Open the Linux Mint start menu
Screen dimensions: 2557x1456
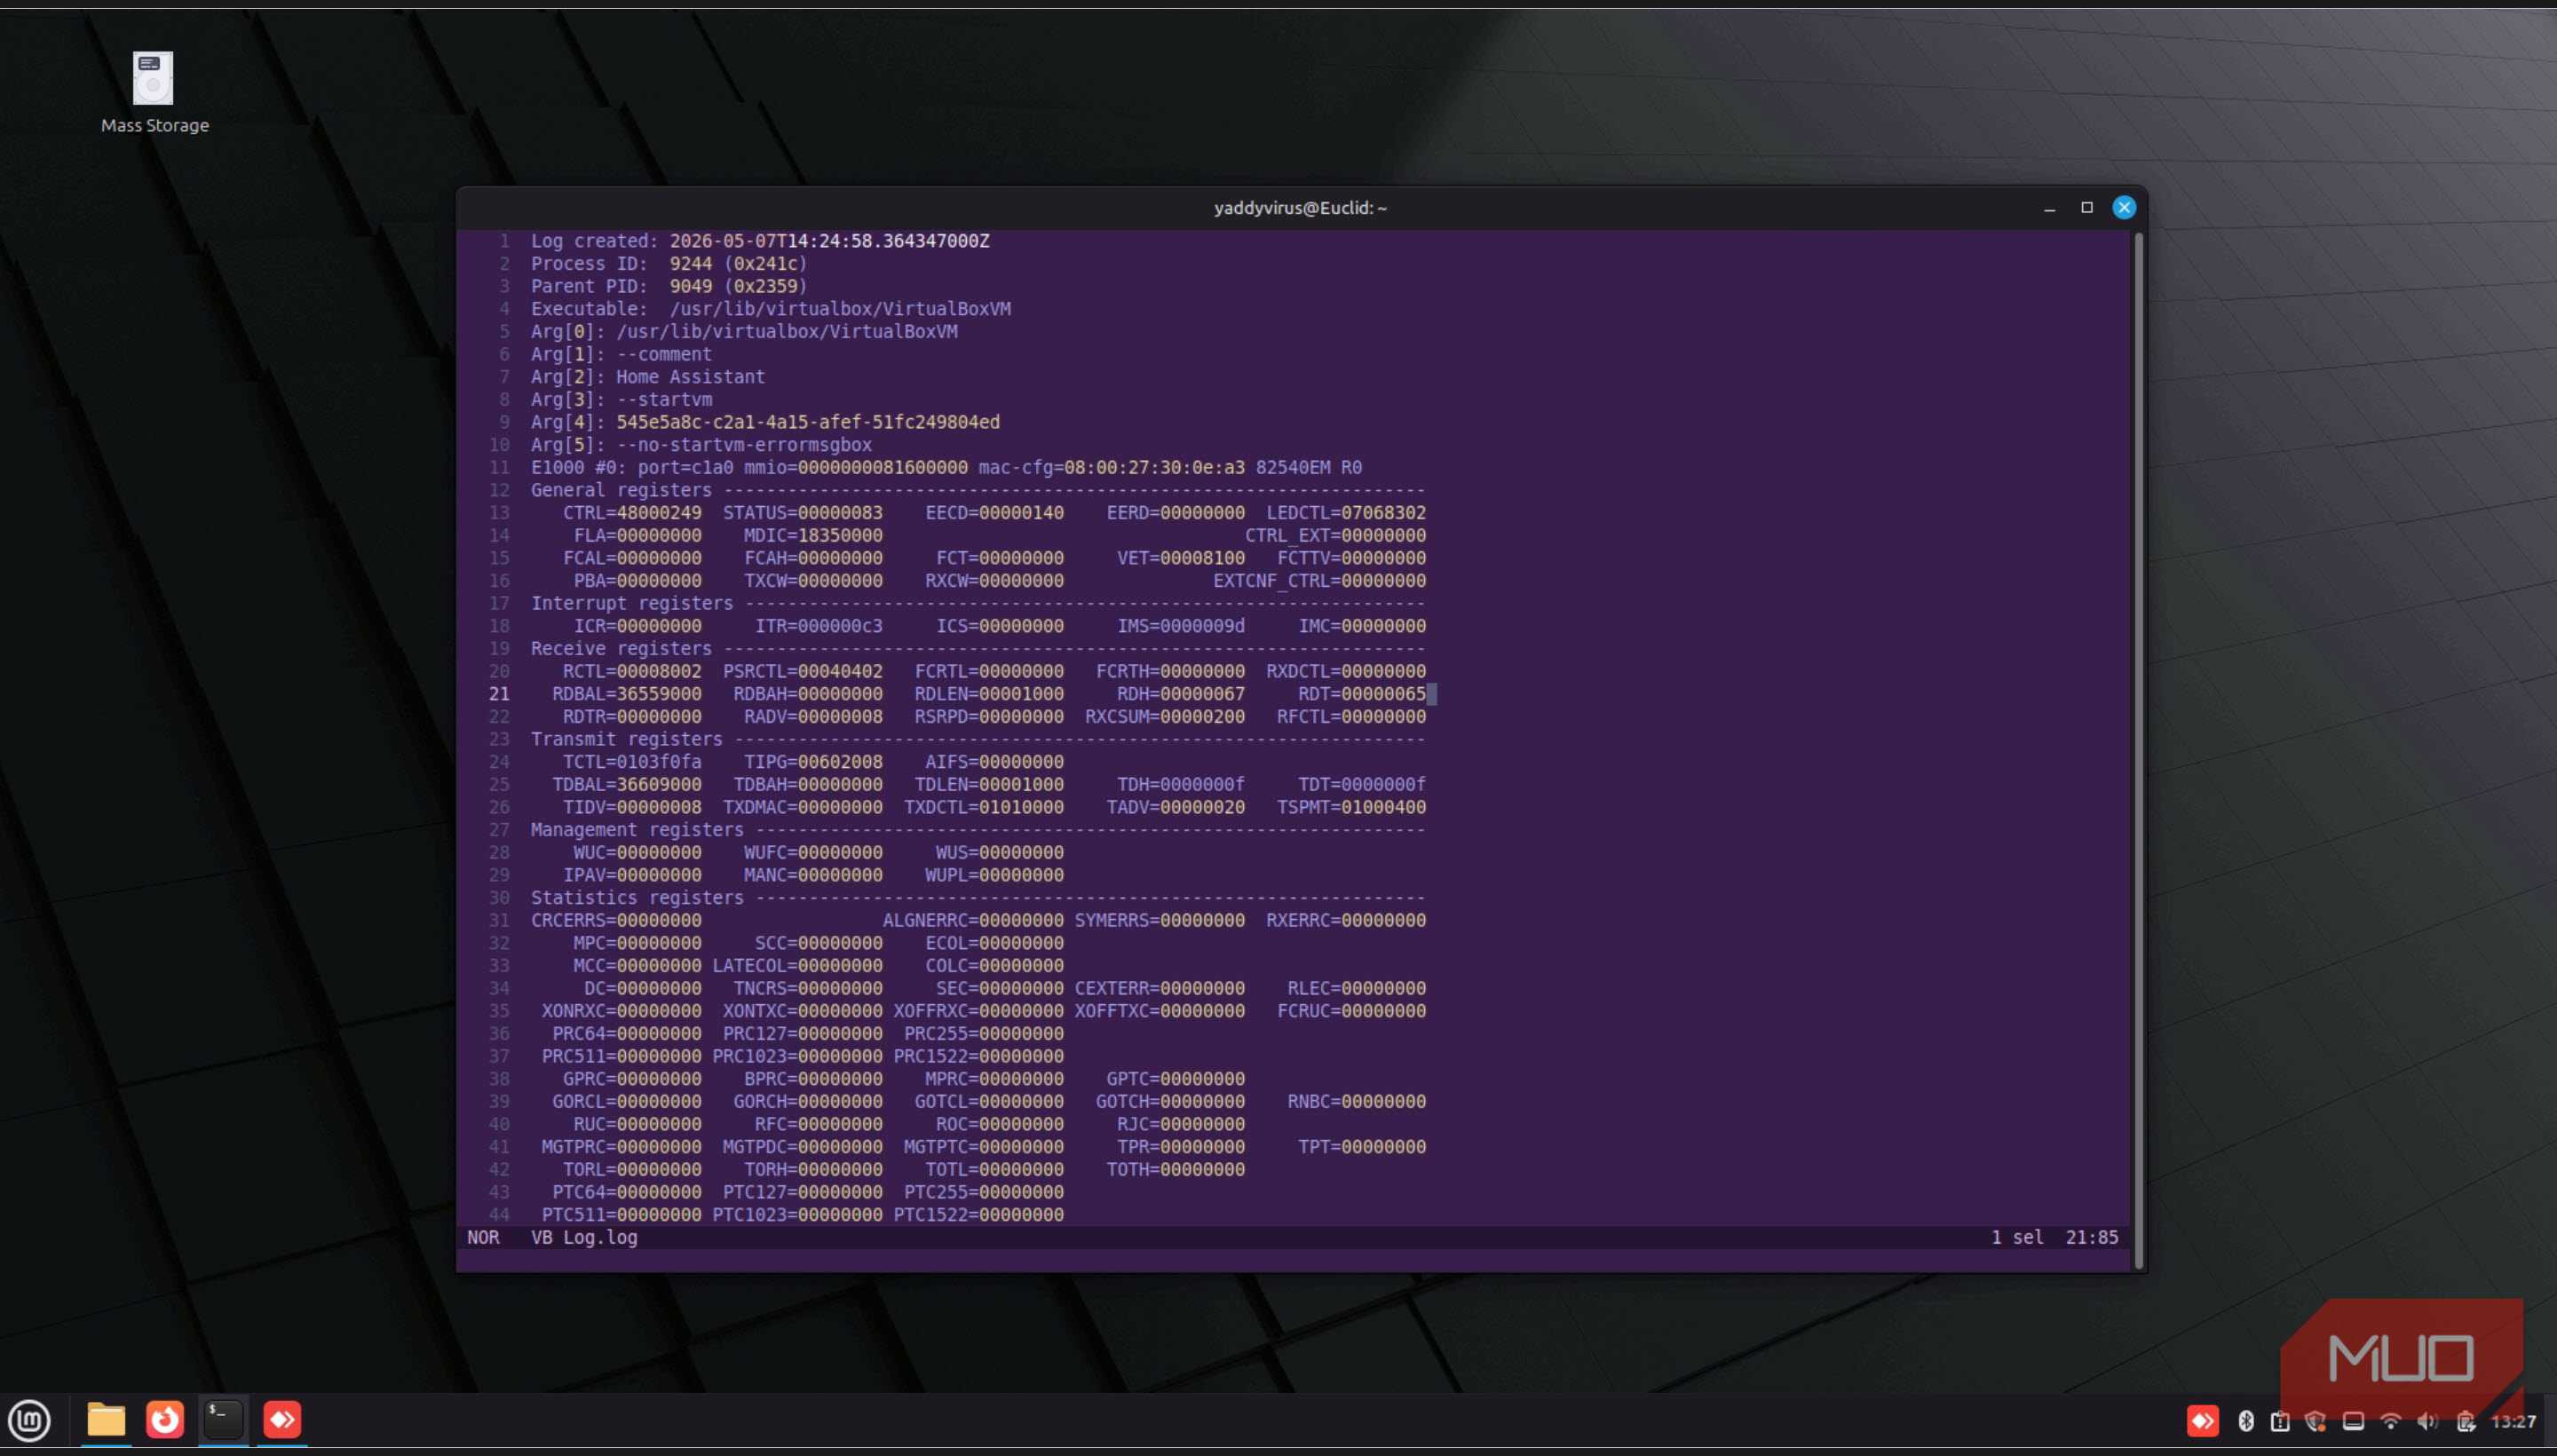(29, 1420)
